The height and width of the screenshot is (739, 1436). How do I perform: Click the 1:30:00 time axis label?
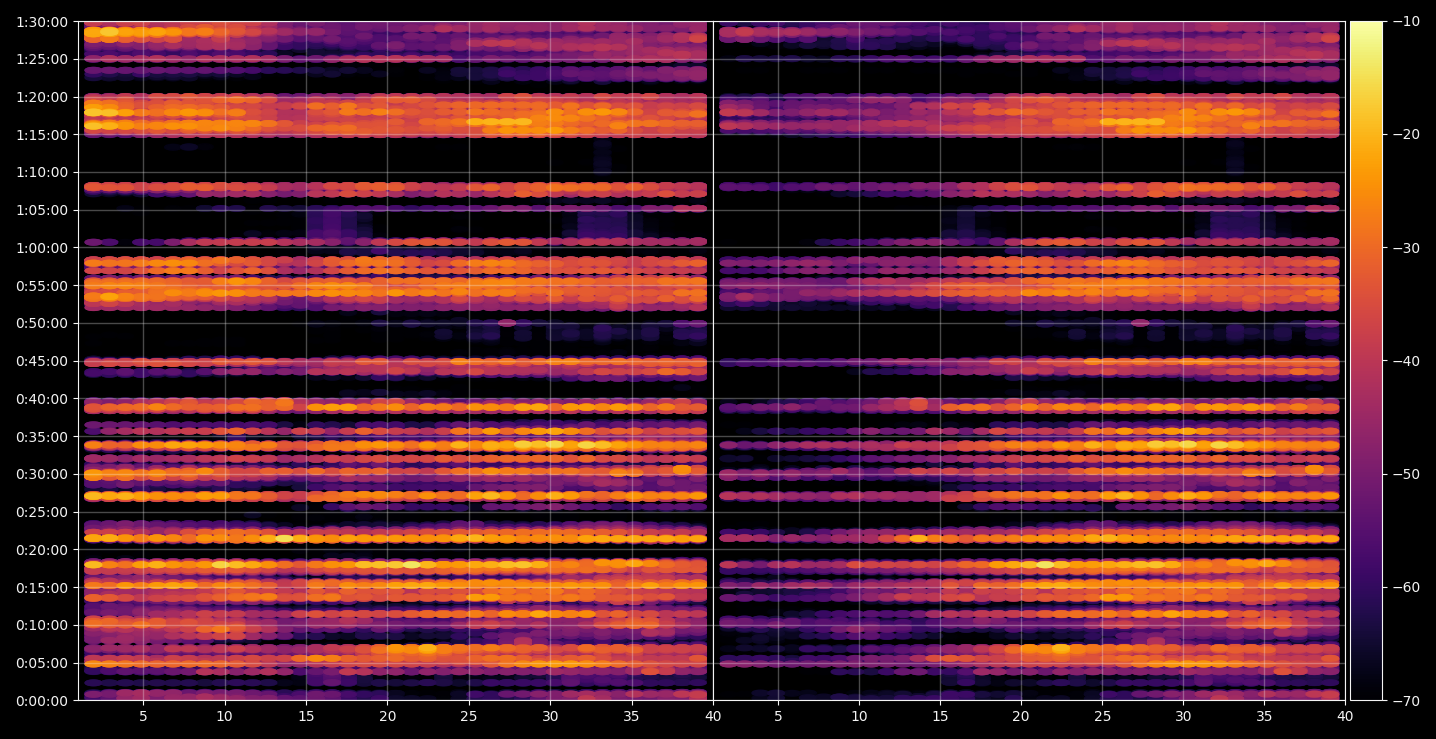coord(42,22)
